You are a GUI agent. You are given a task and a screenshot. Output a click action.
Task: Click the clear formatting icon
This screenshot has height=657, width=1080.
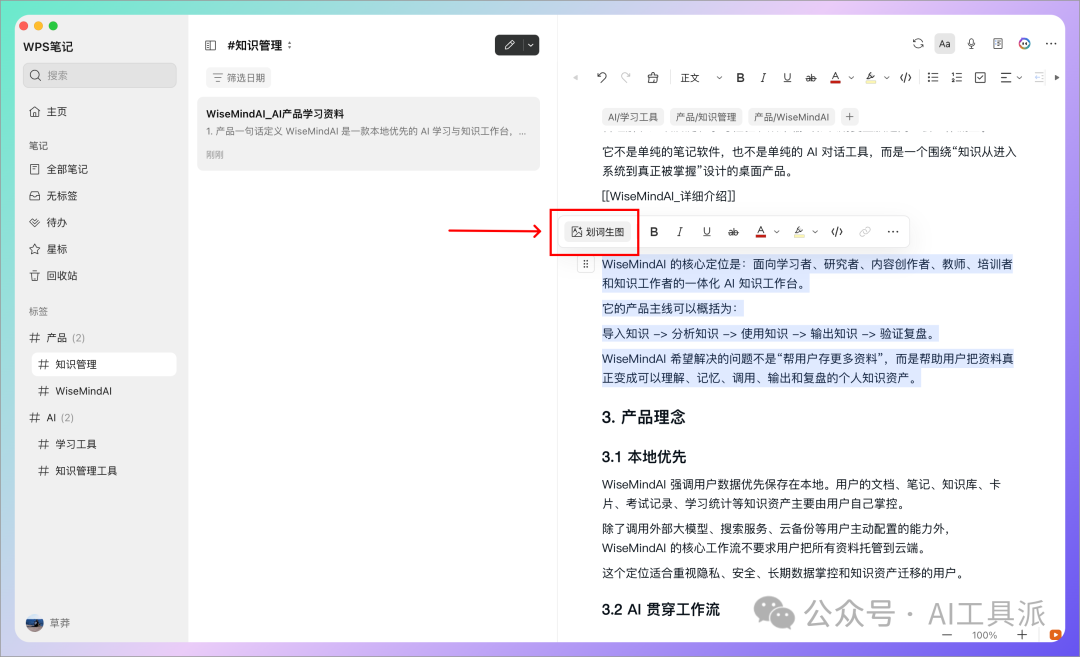(x=652, y=77)
